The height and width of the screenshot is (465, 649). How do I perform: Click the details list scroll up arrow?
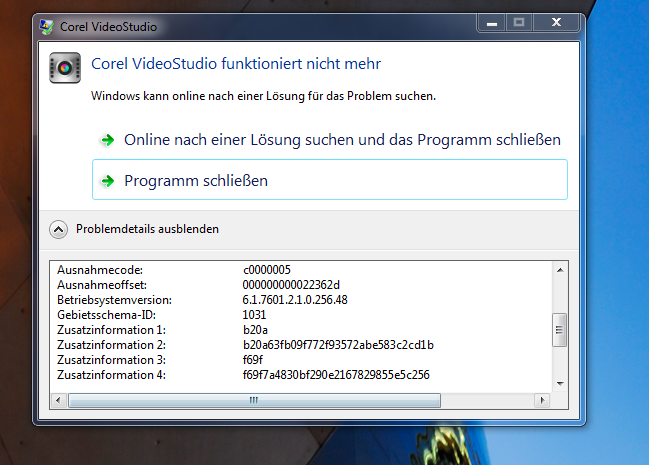click(560, 270)
